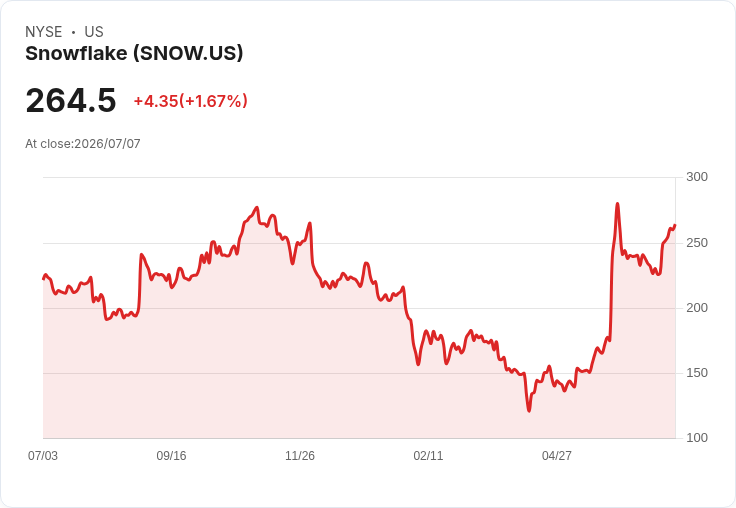Image resolution: width=736 pixels, height=508 pixels.
Task: Click the NYSE exchange label
Action: click(44, 32)
